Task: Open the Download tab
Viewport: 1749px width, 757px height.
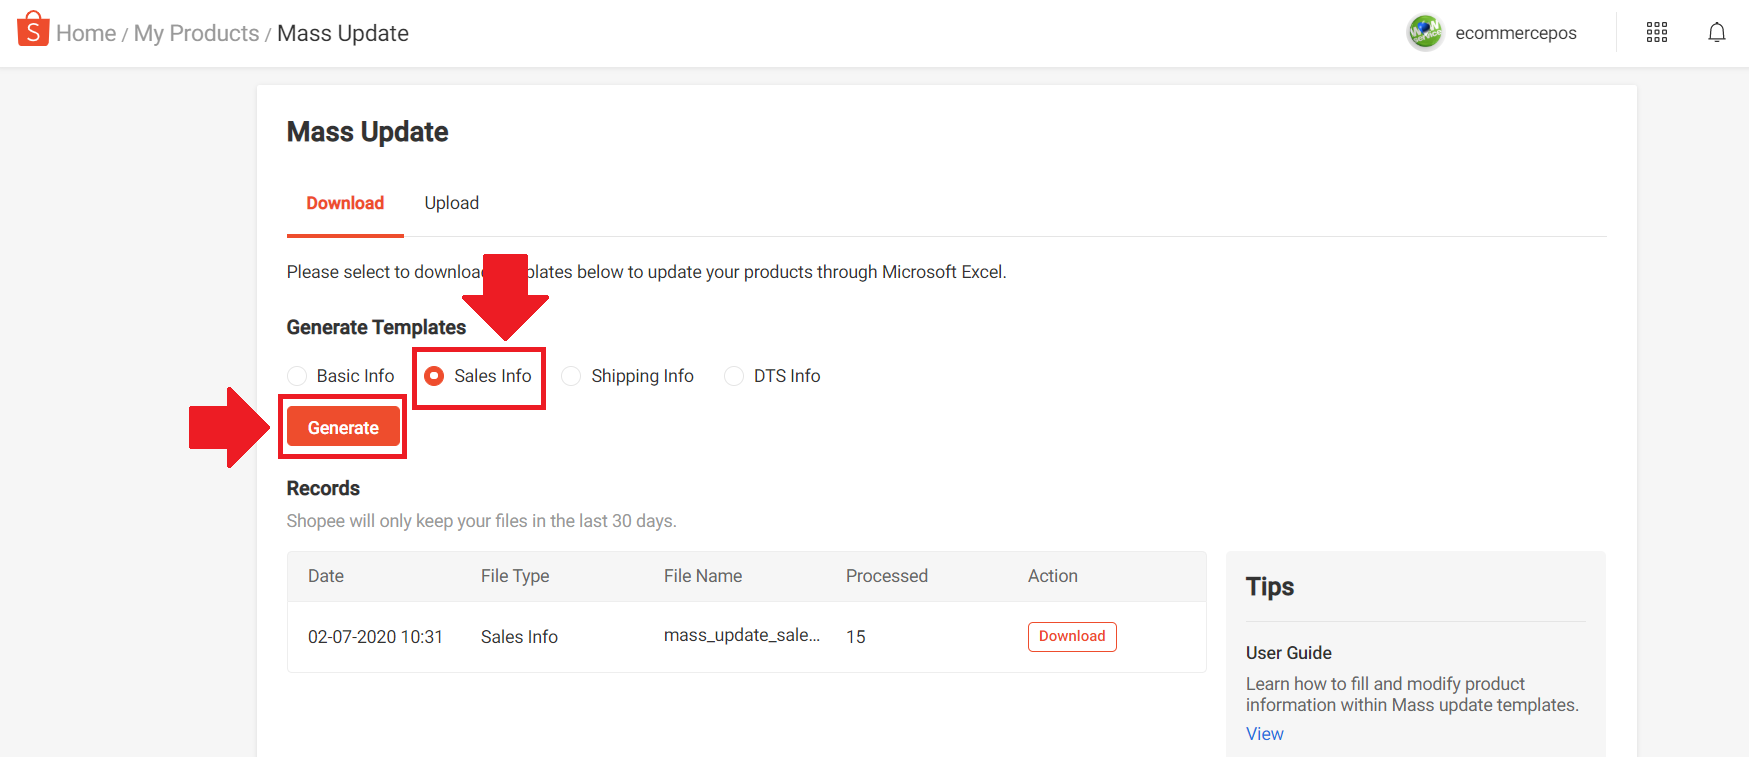Action: point(345,203)
